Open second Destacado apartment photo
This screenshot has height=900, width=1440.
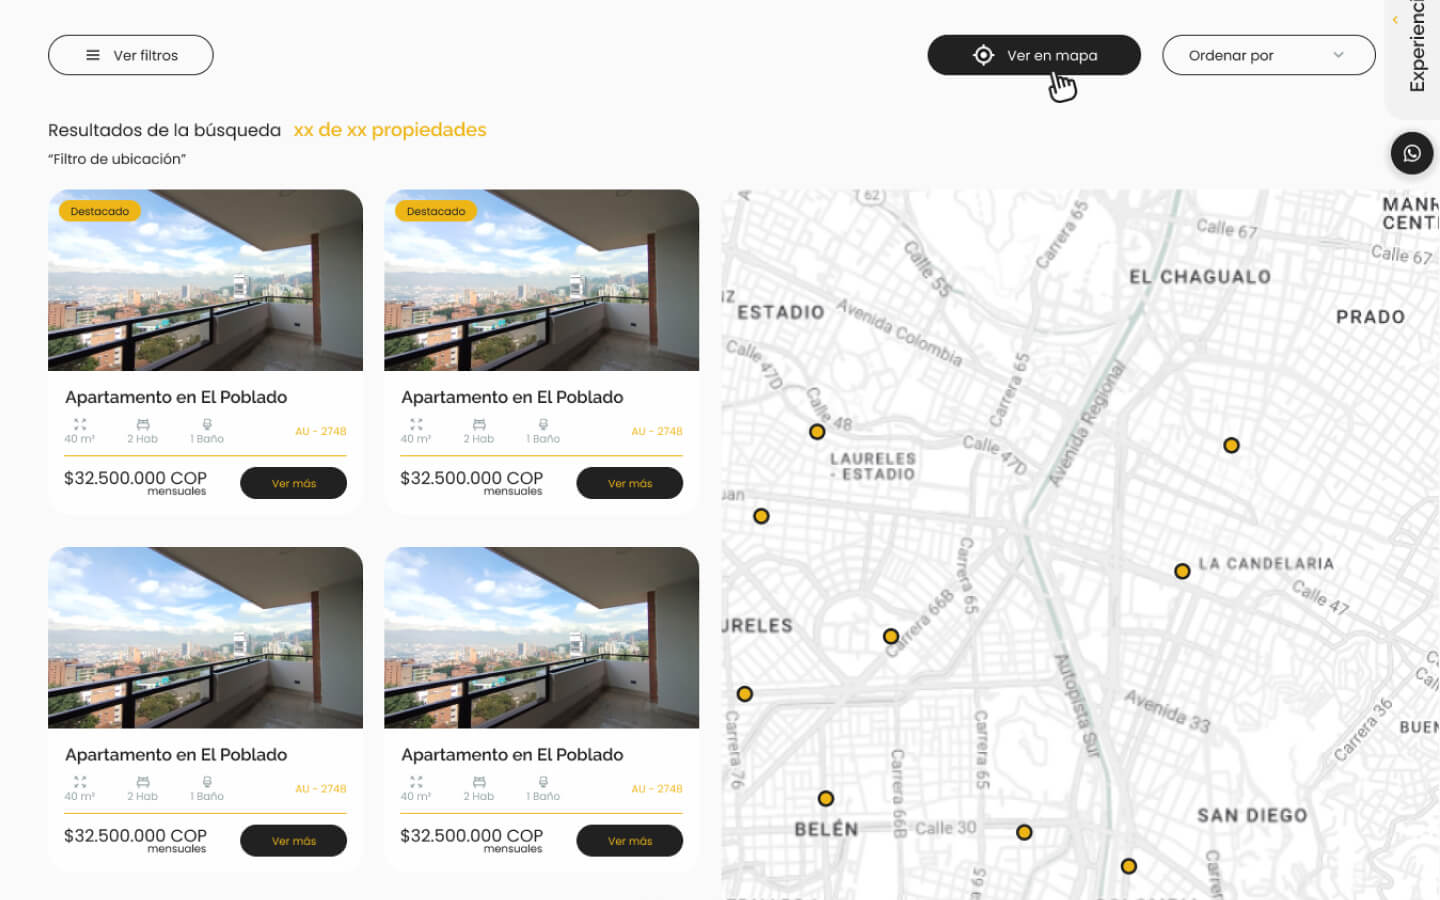[541, 280]
